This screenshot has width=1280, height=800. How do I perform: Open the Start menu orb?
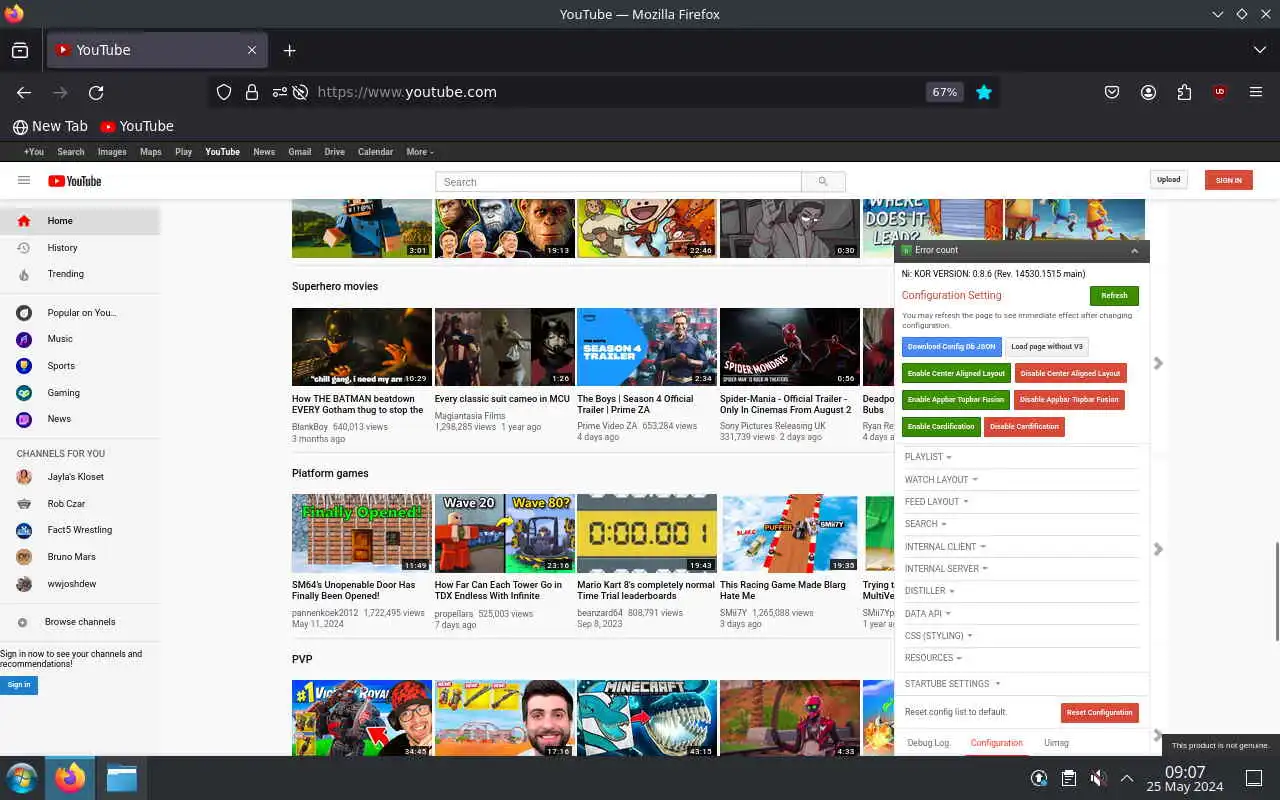pos(21,777)
